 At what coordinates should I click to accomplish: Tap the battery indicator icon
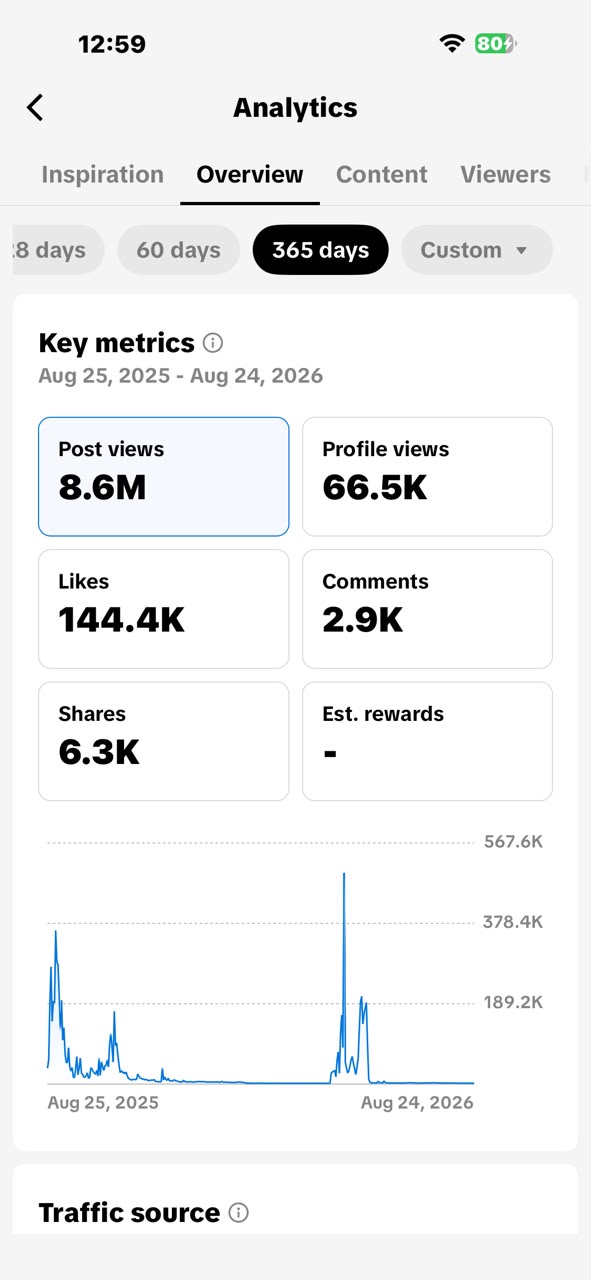(x=496, y=43)
